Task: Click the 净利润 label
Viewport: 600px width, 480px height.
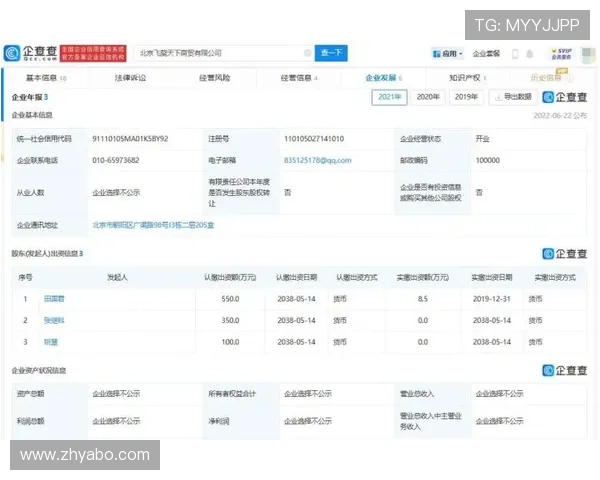Action: point(218,421)
